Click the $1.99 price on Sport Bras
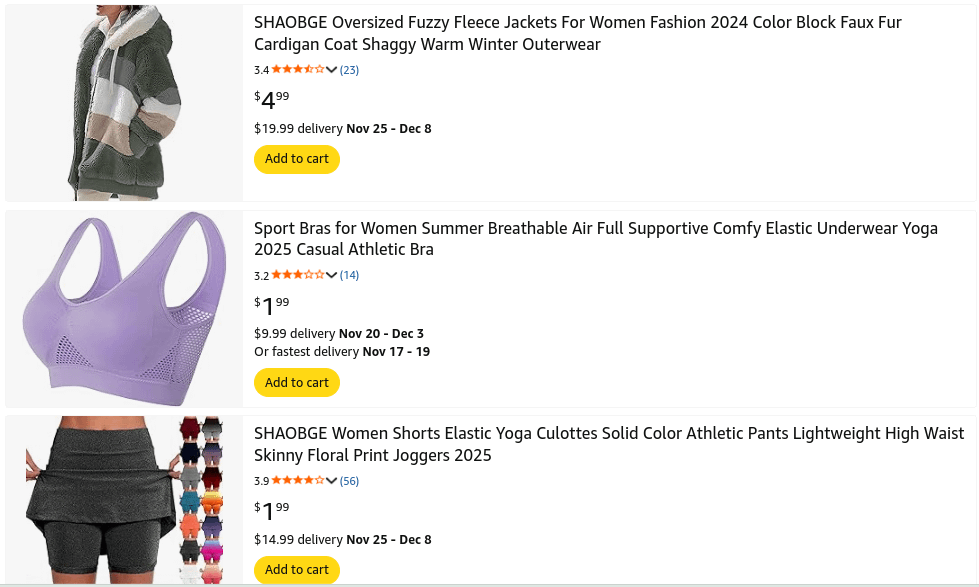 (272, 305)
